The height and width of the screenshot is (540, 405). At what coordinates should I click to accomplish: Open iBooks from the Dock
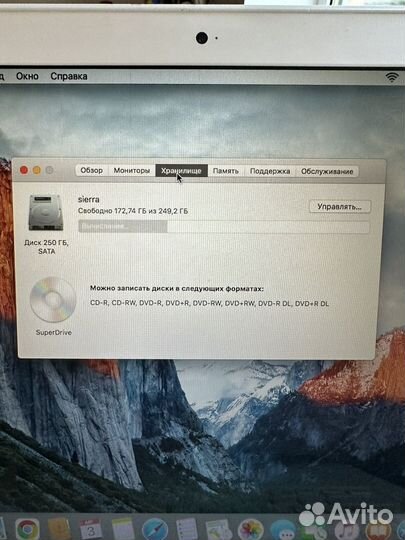pos(378,531)
